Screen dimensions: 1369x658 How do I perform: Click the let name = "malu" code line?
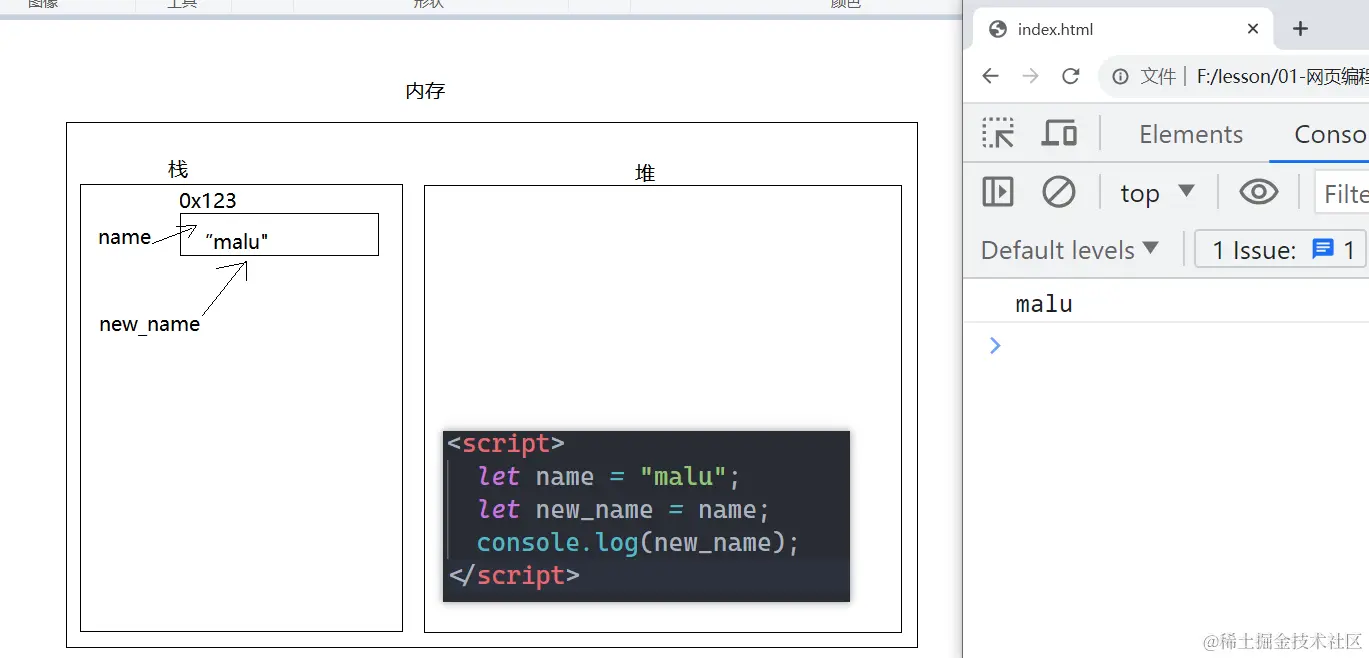point(609,477)
